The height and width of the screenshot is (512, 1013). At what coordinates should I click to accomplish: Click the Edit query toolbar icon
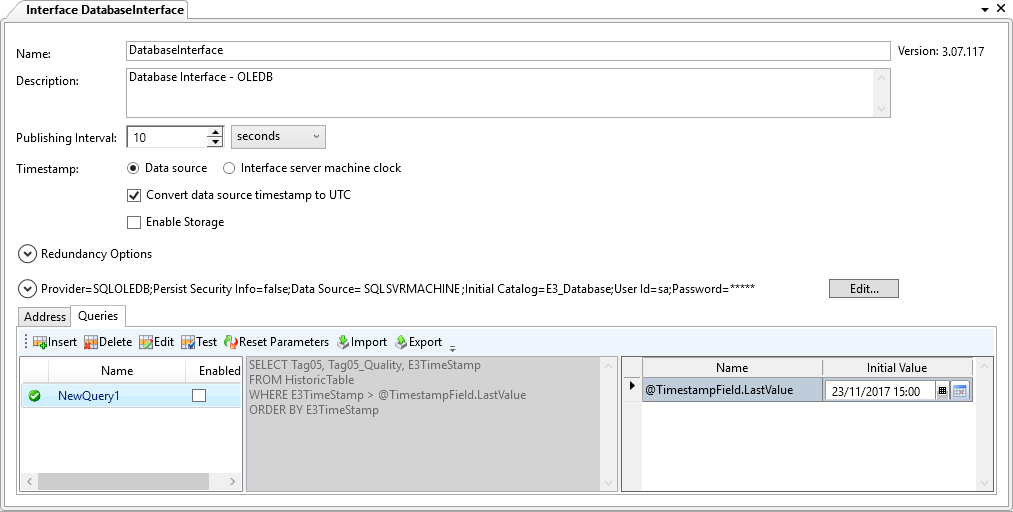pos(146,342)
